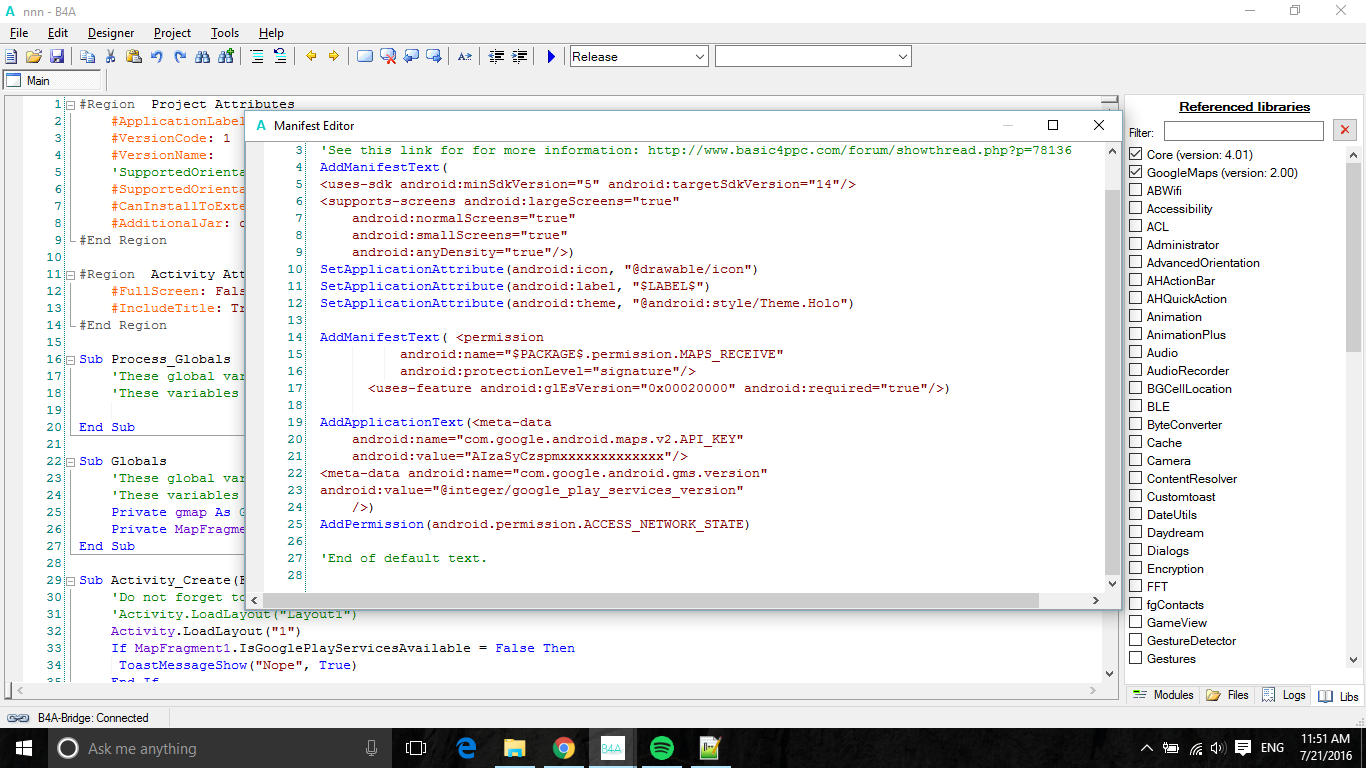The image size is (1366, 768).
Task: Click the Copy toolbar icon
Action: pos(88,57)
